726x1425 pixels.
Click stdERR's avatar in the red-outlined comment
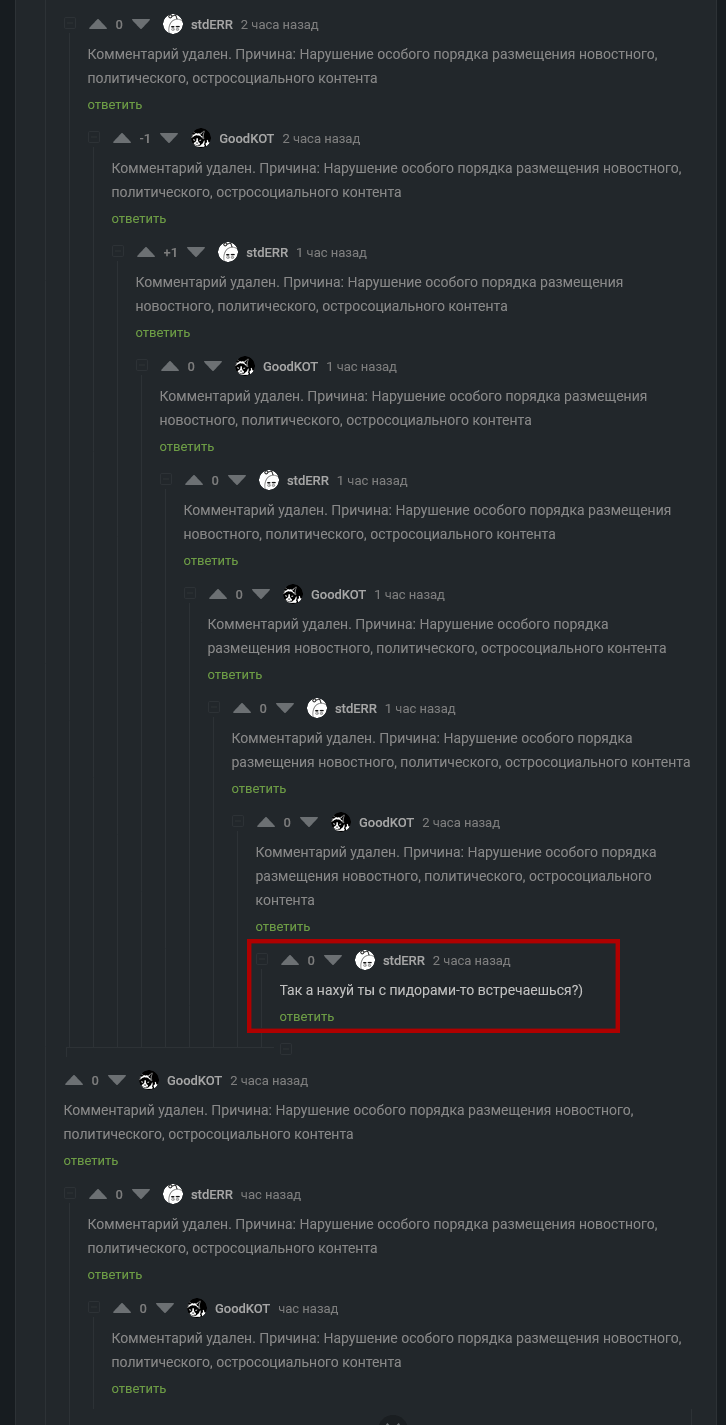tap(365, 960)
